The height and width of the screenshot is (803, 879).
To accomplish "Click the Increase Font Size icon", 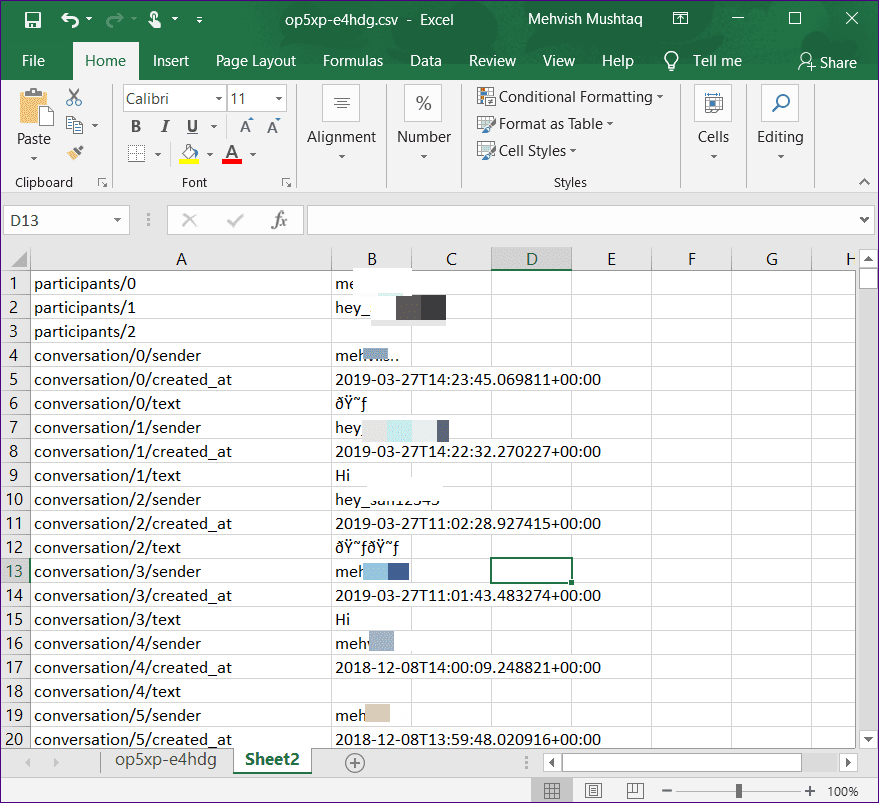I will click(246, 127).
